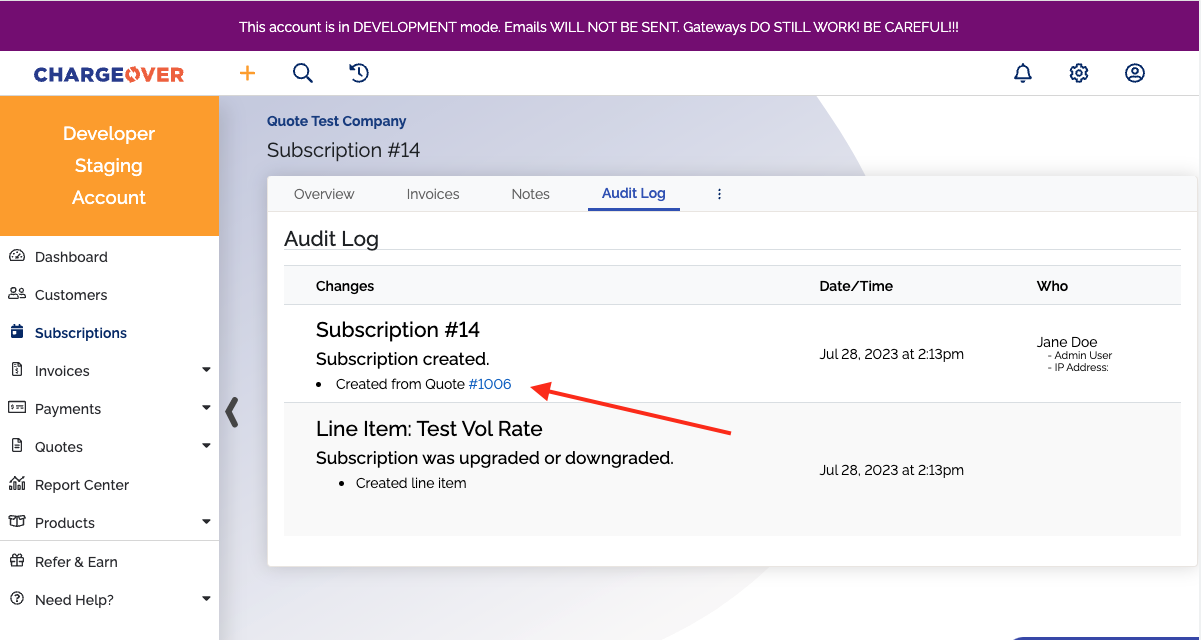Viewport: 1201px width, 640px height.
Task: Click the 'IP Address:' text
Action: point(1082,367)
